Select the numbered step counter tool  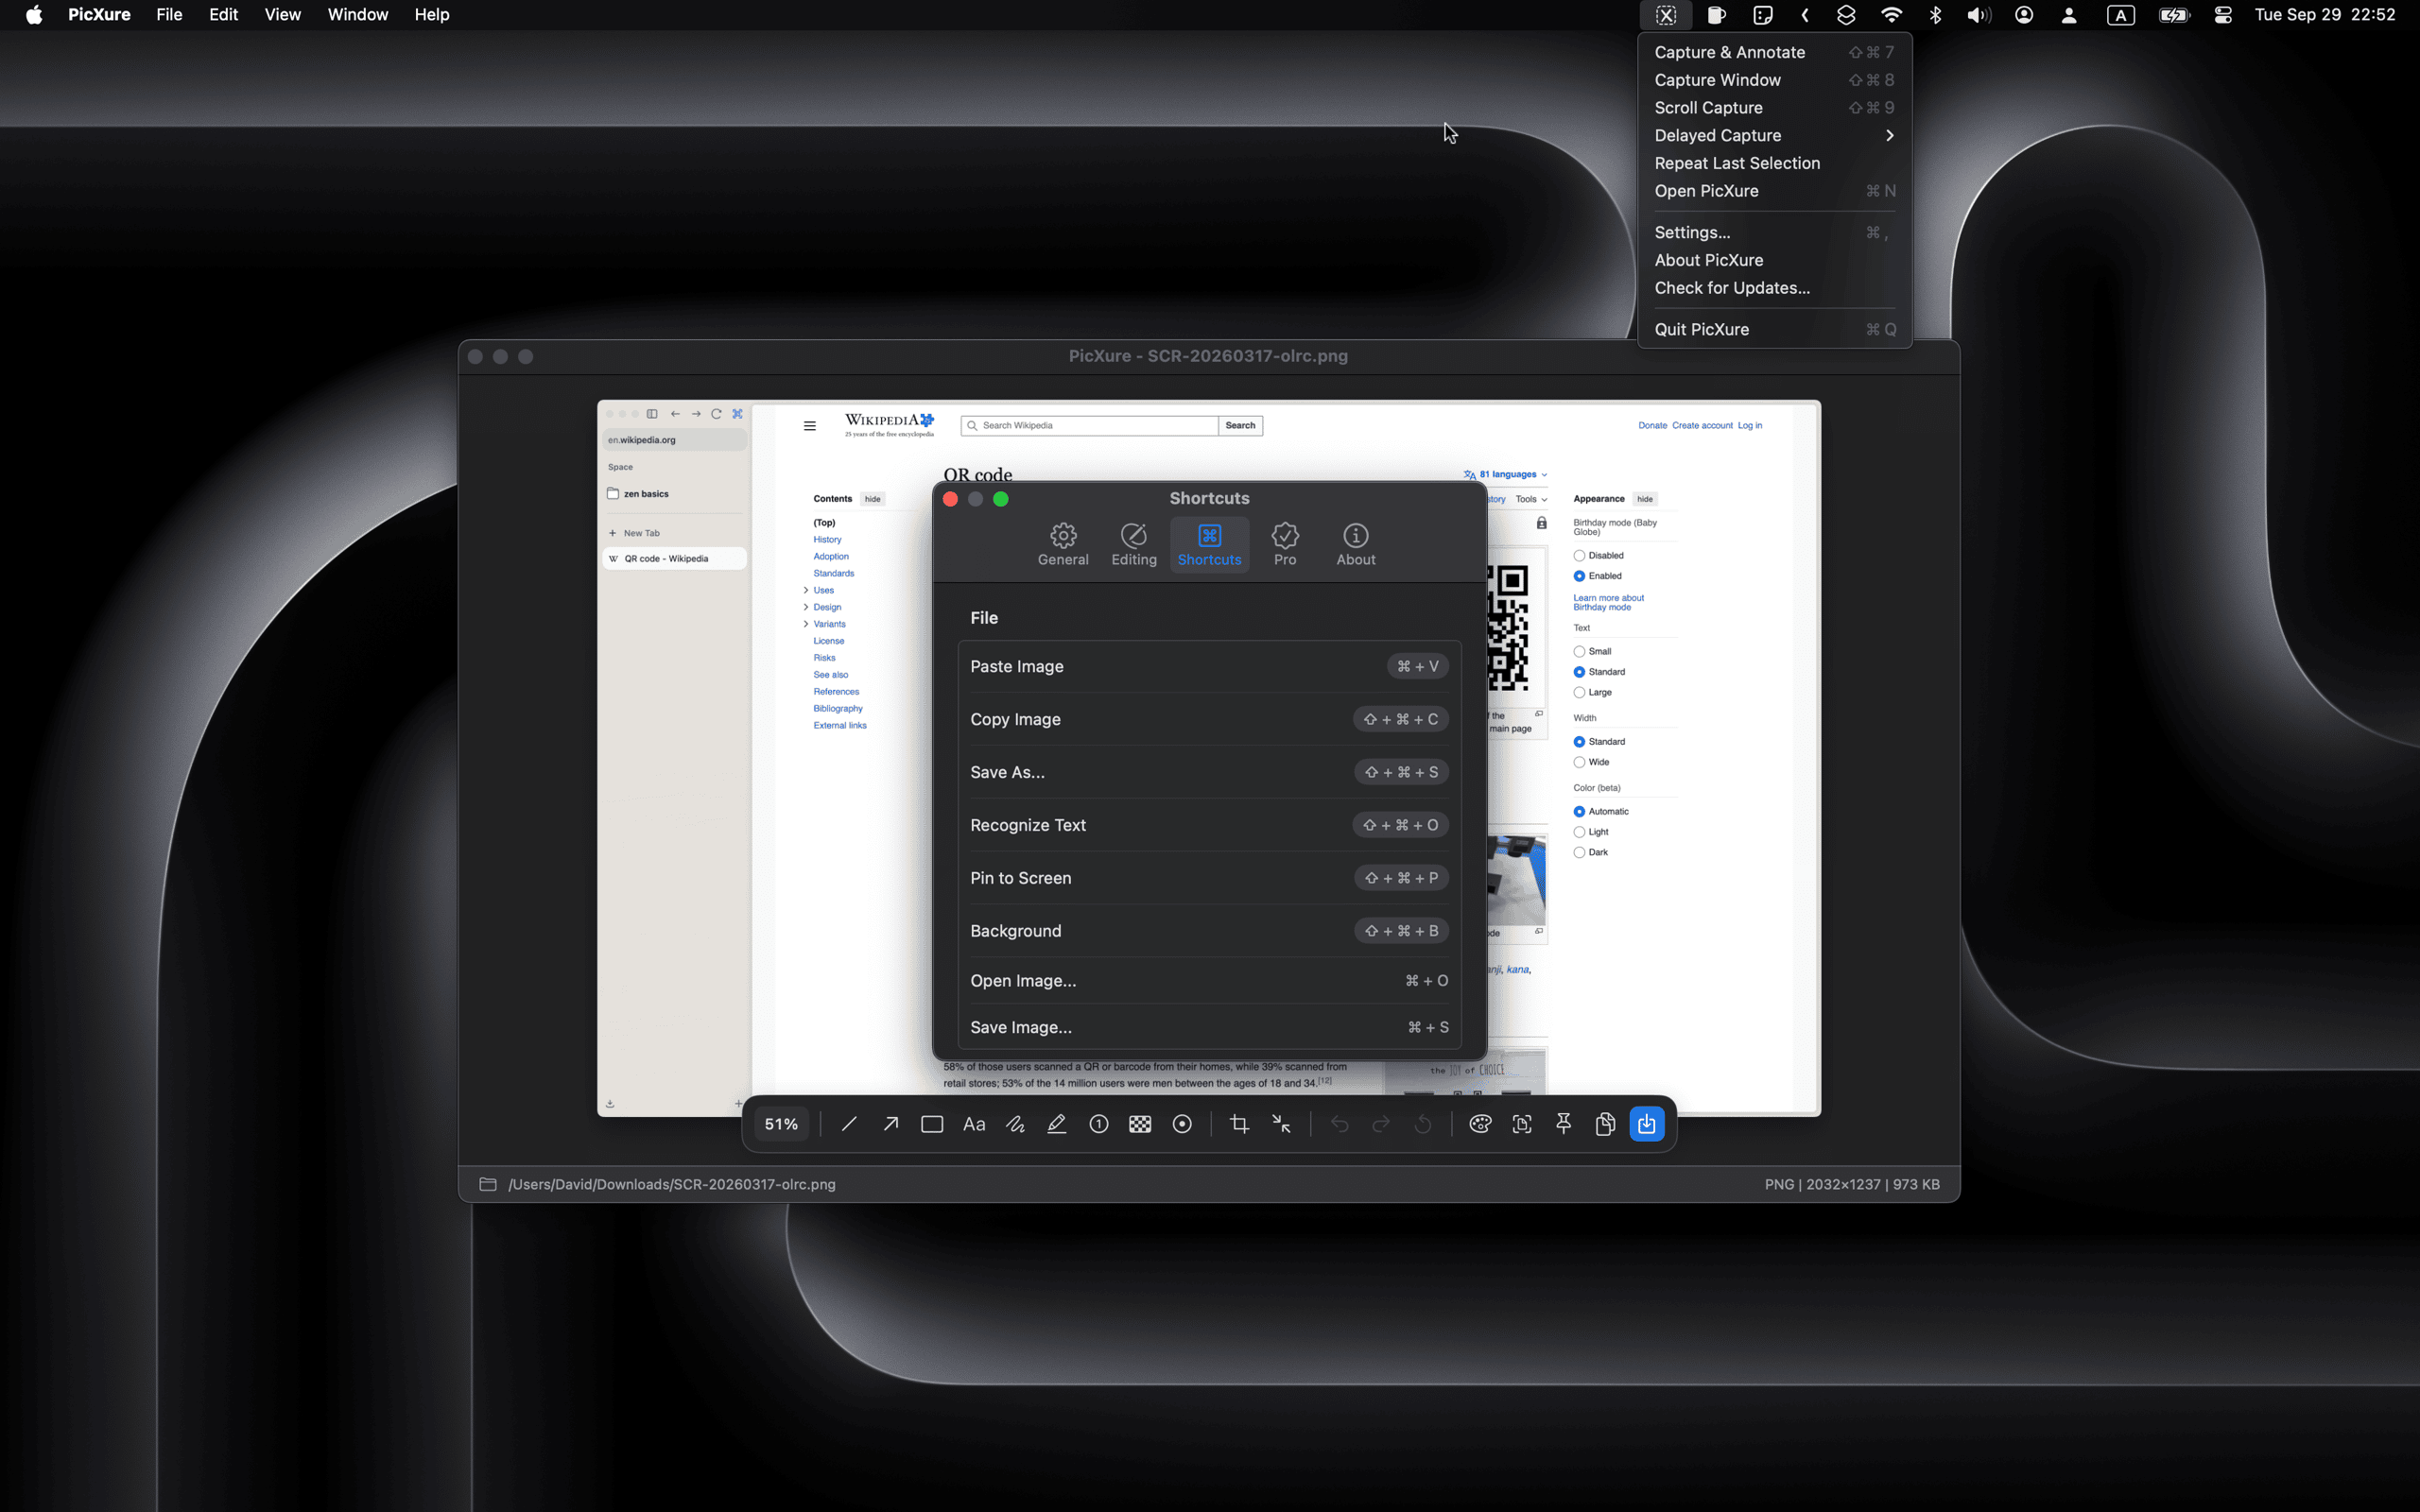pyautogui.click(x=1098, y=1124)
